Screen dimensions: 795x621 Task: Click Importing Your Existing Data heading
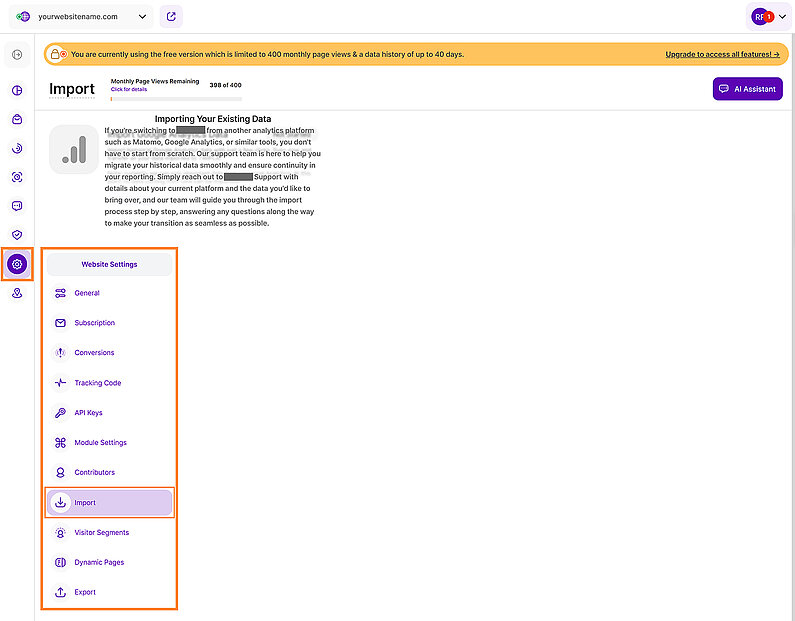coord(213,119)
